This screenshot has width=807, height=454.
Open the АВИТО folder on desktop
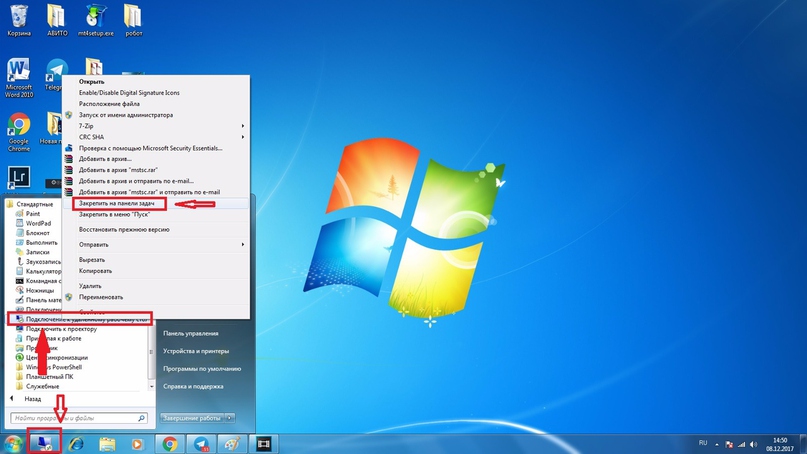(57, 21)
